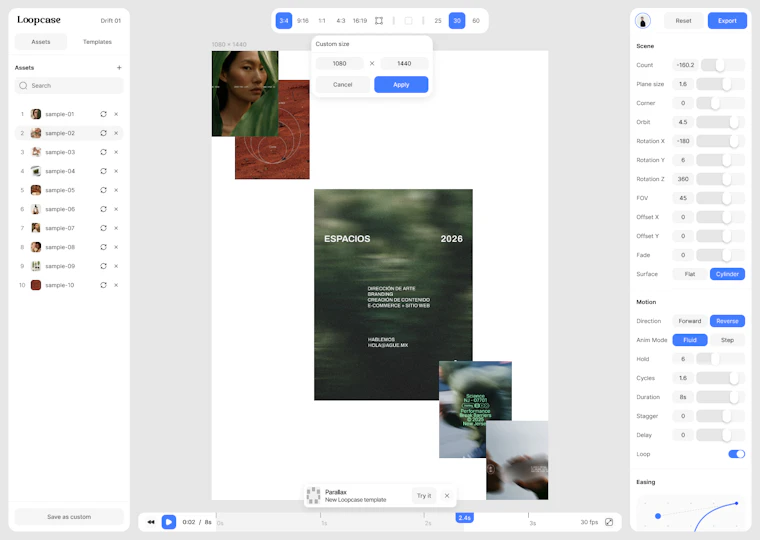This screenshot has width=760, height=540.
Task: Replace the sample-04 asset
Action: (x=103, y=171)
